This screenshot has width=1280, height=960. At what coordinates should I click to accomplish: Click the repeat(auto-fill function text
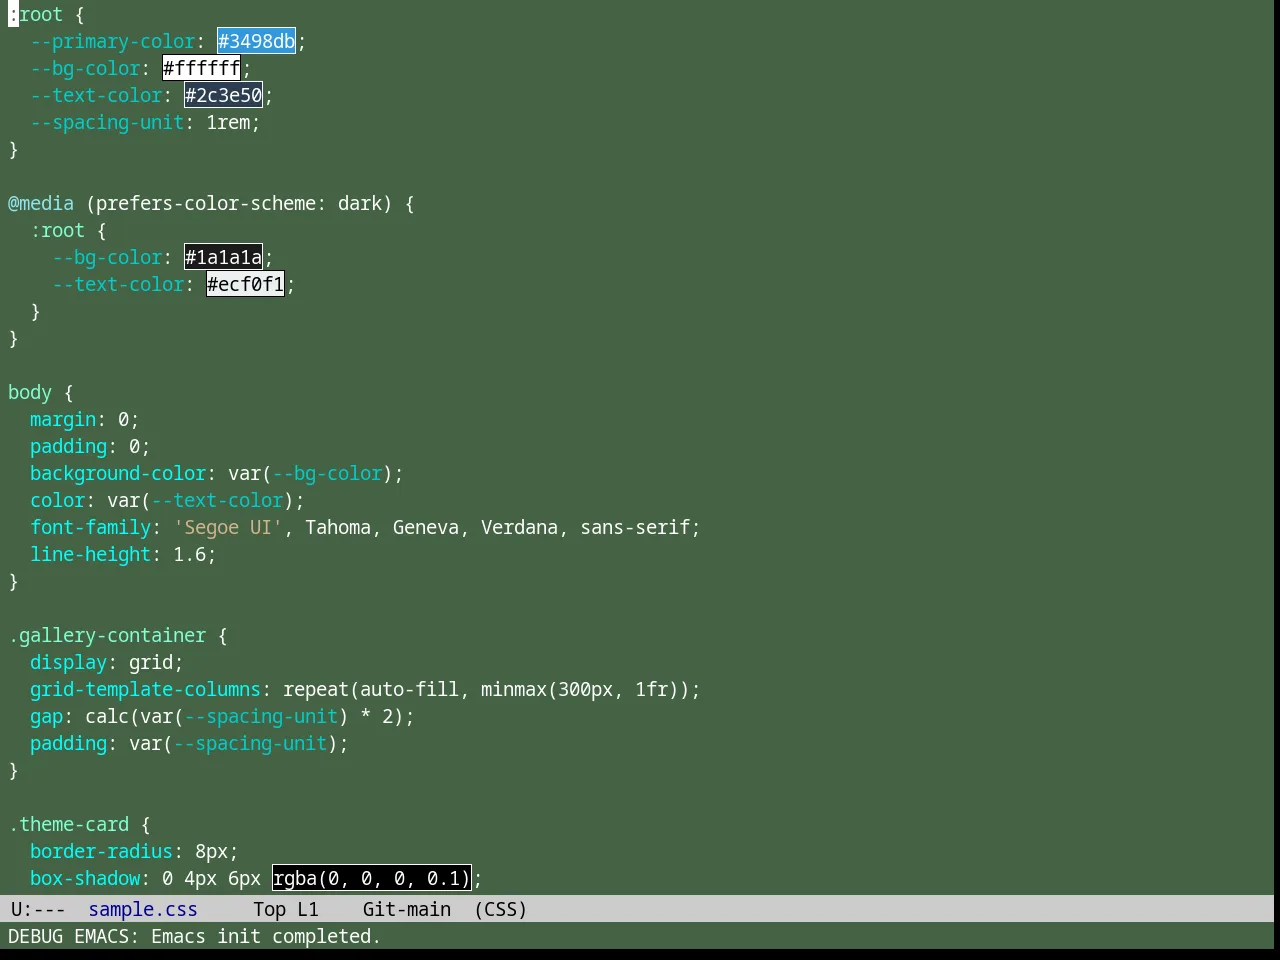point(371,689)
